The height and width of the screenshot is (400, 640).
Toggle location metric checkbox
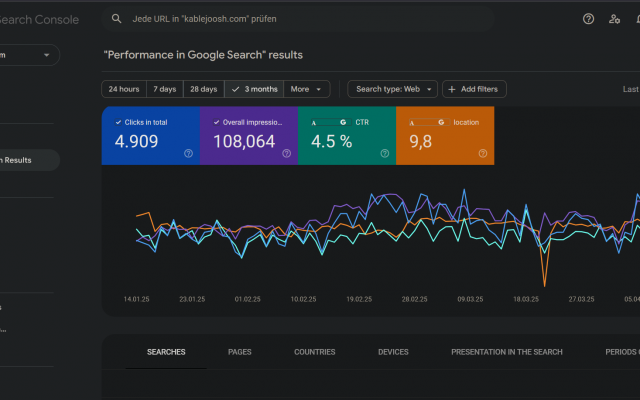click(429, 122)
